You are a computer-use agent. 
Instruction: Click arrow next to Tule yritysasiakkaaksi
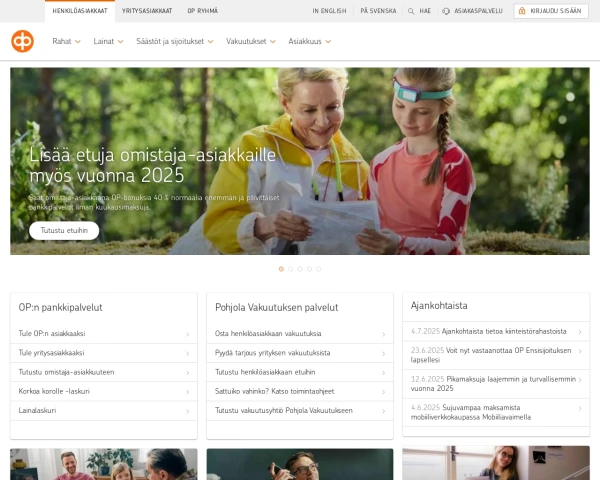pyautogui.click(x=188, y=353)
